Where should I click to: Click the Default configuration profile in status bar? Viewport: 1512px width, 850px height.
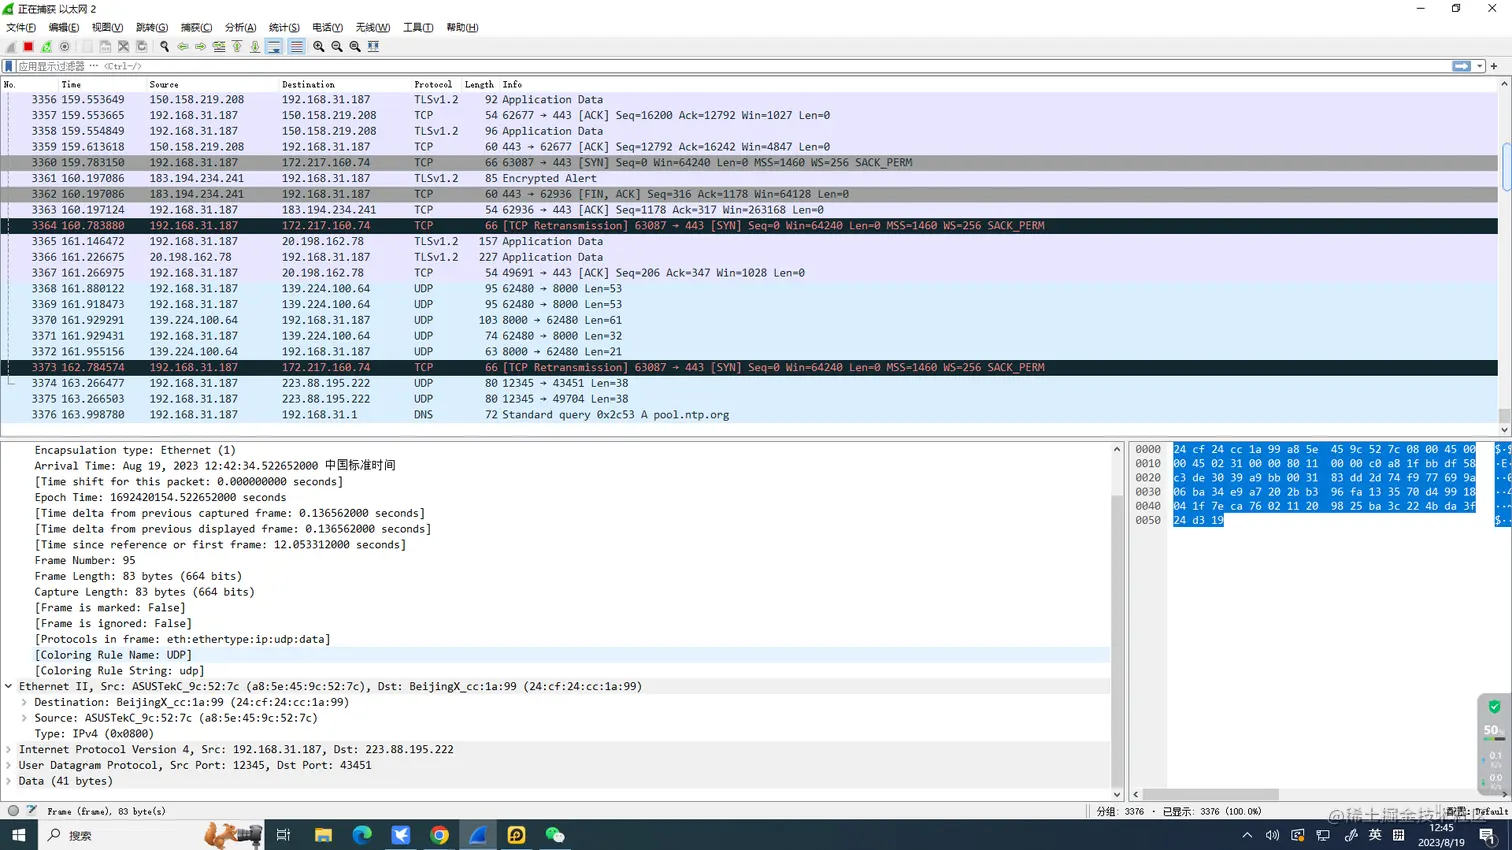pyautogui.click(x=1477, y=812)
